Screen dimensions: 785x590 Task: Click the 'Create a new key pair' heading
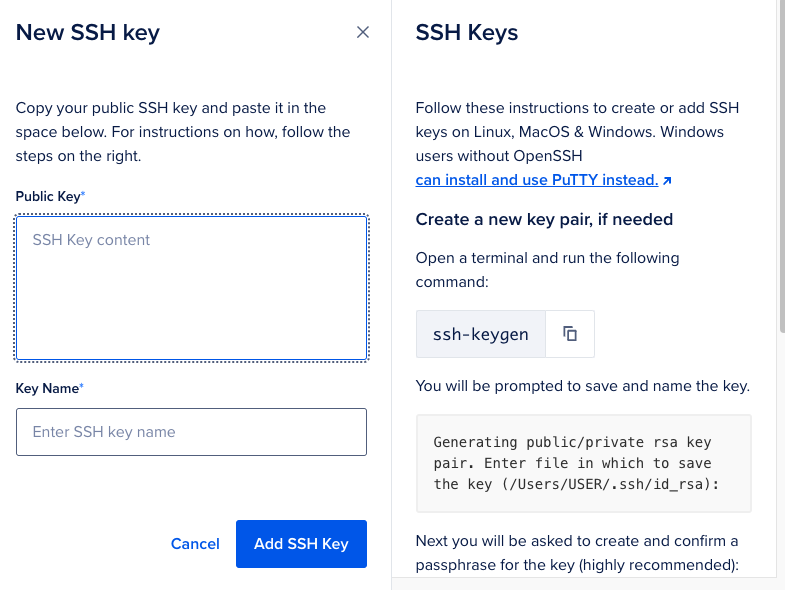click(x=544, y=219)
